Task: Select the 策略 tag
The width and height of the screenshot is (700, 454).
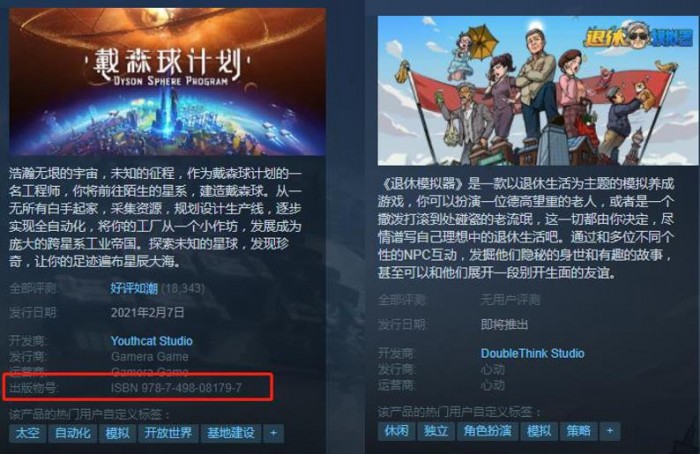Action: coord(578,431)
